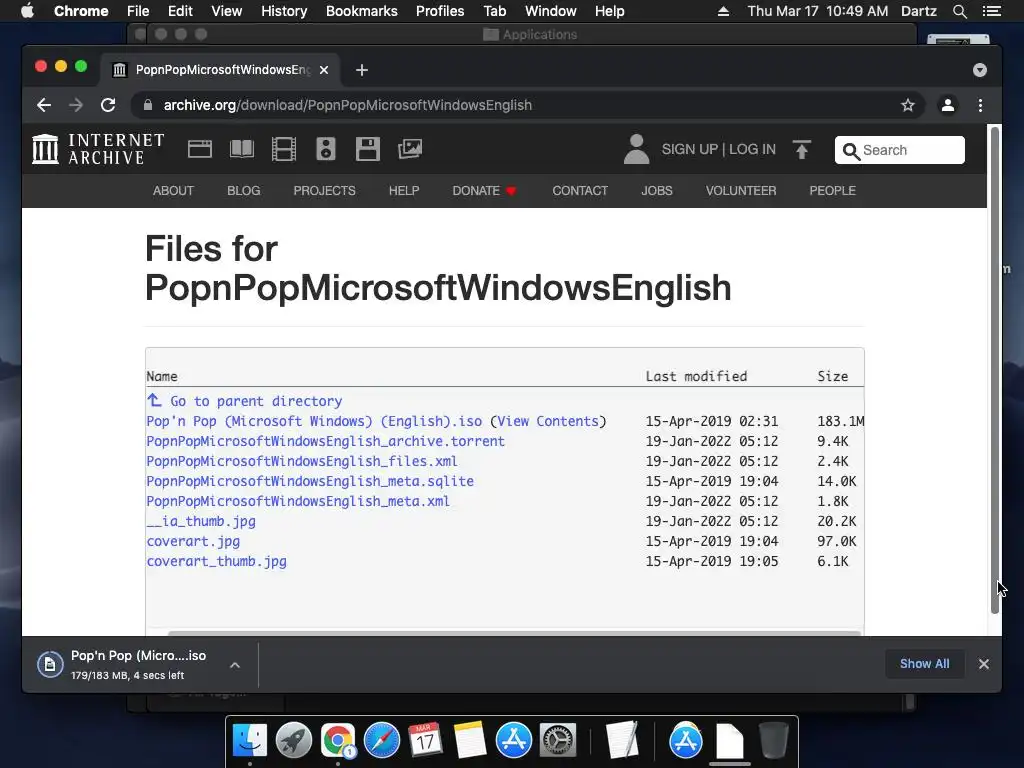This screenshot has width=1024, height=768.
Task: Open Trash in the Dock
Action: (x=774, y=741)
